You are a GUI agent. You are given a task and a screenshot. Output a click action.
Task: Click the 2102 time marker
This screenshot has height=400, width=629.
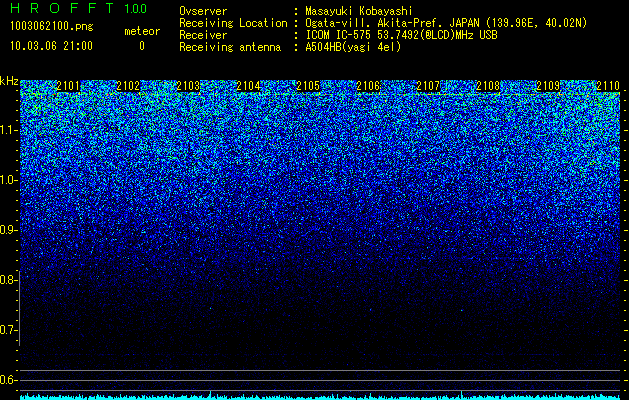[128, 86]
